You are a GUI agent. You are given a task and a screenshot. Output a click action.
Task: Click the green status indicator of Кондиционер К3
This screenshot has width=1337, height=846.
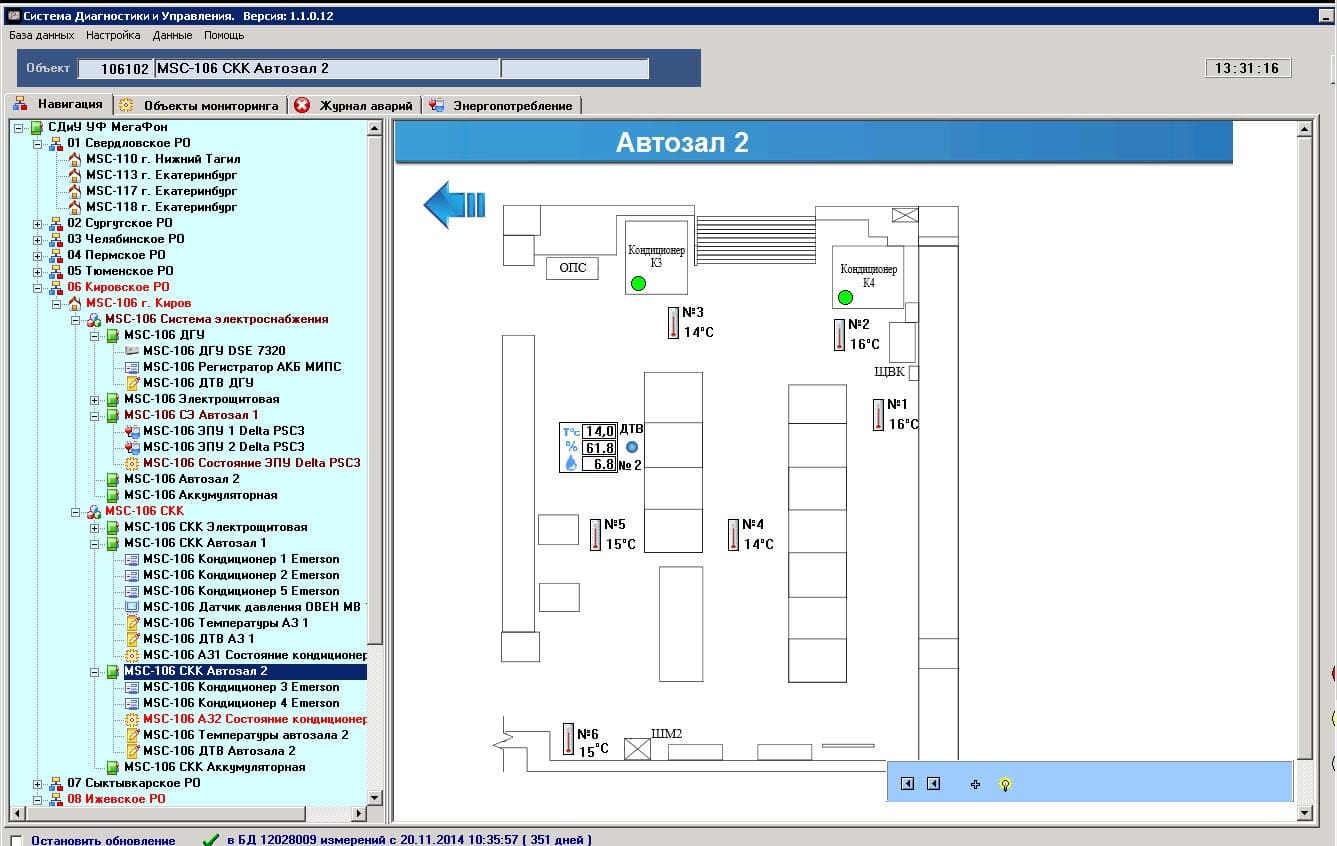(x=638, y=284)
